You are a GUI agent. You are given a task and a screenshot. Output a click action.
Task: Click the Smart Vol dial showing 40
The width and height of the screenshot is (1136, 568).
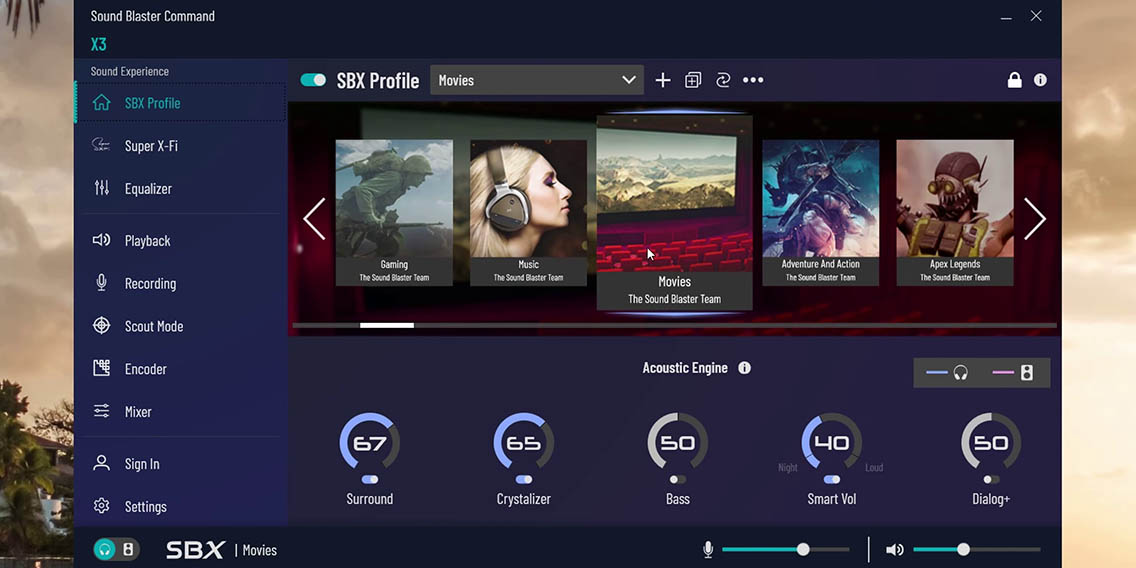point(832,442)
